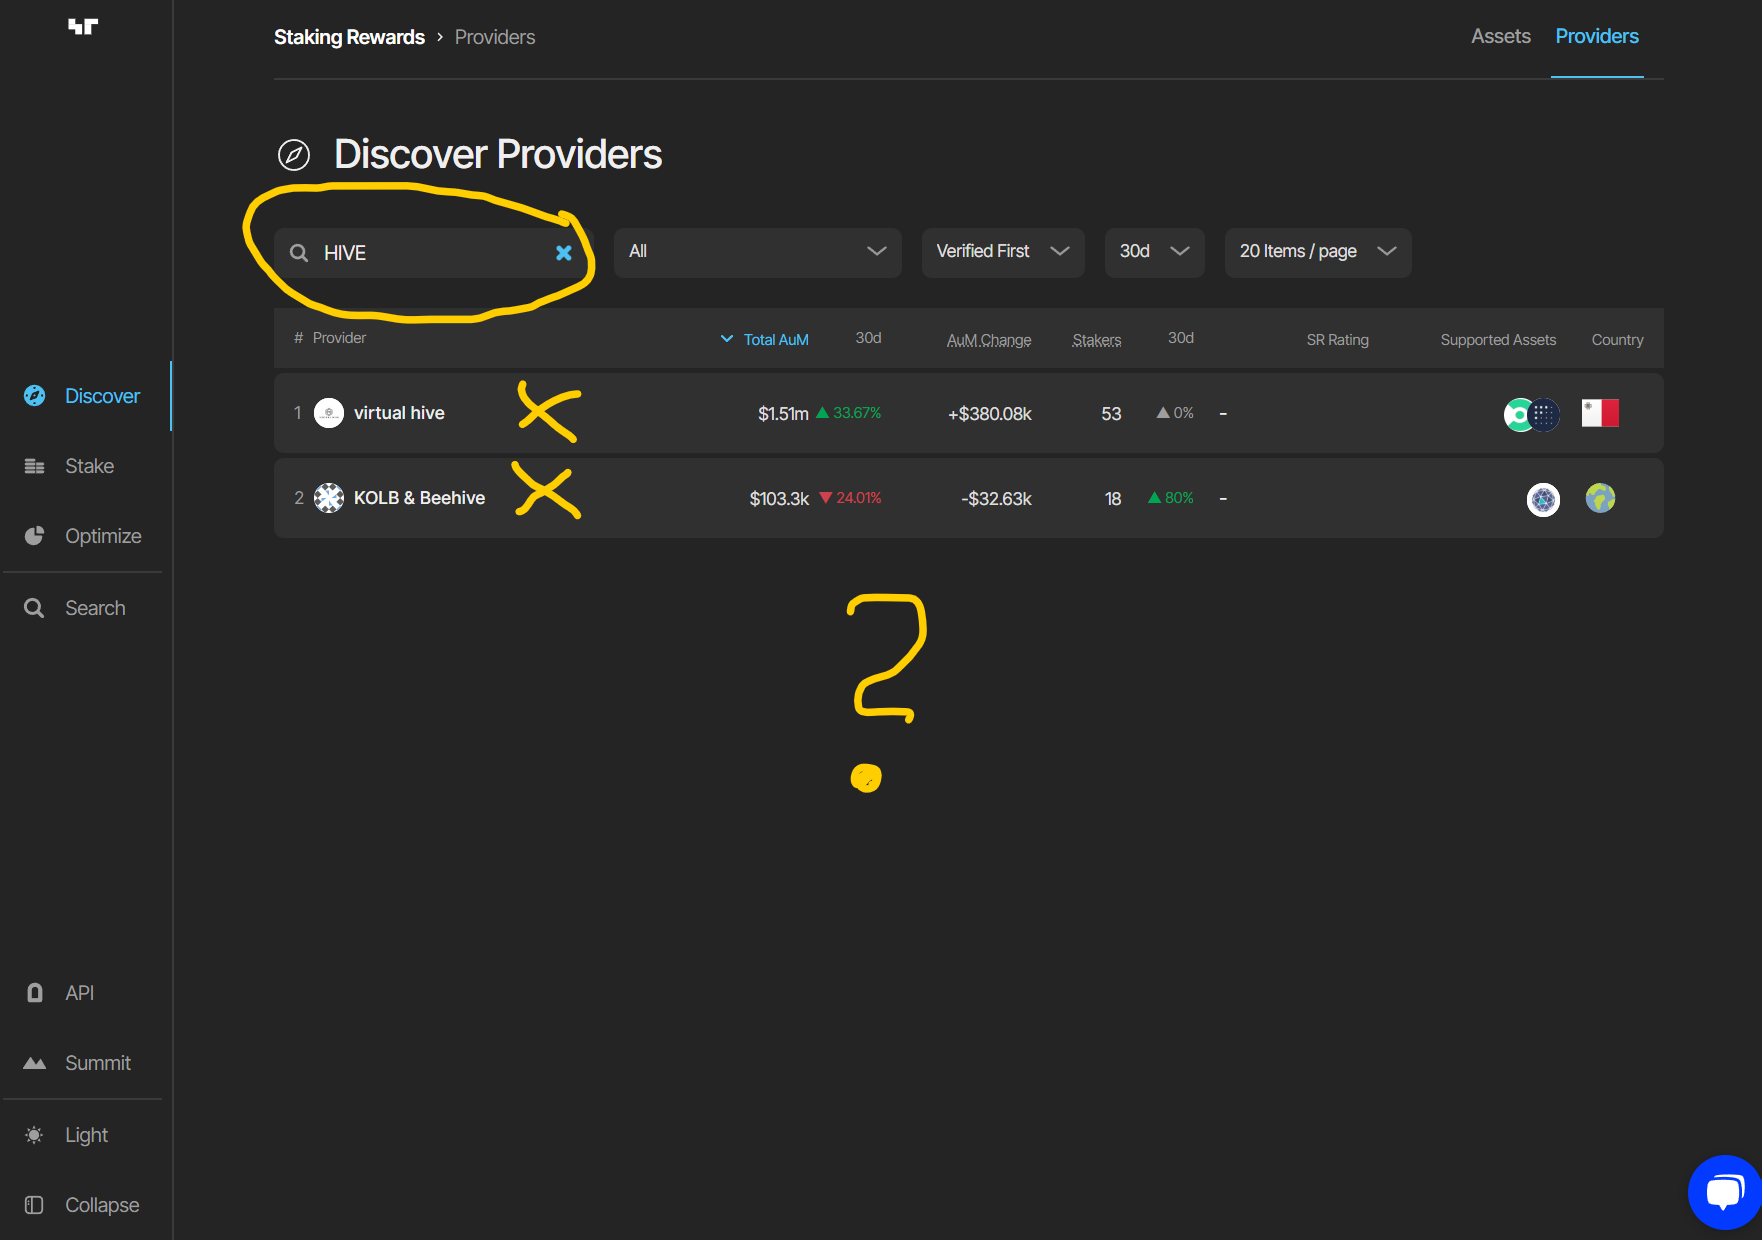Click Collapse label to shrink sidebar
This screenshot has height=1240, width=1762.
coord(102,1205)
